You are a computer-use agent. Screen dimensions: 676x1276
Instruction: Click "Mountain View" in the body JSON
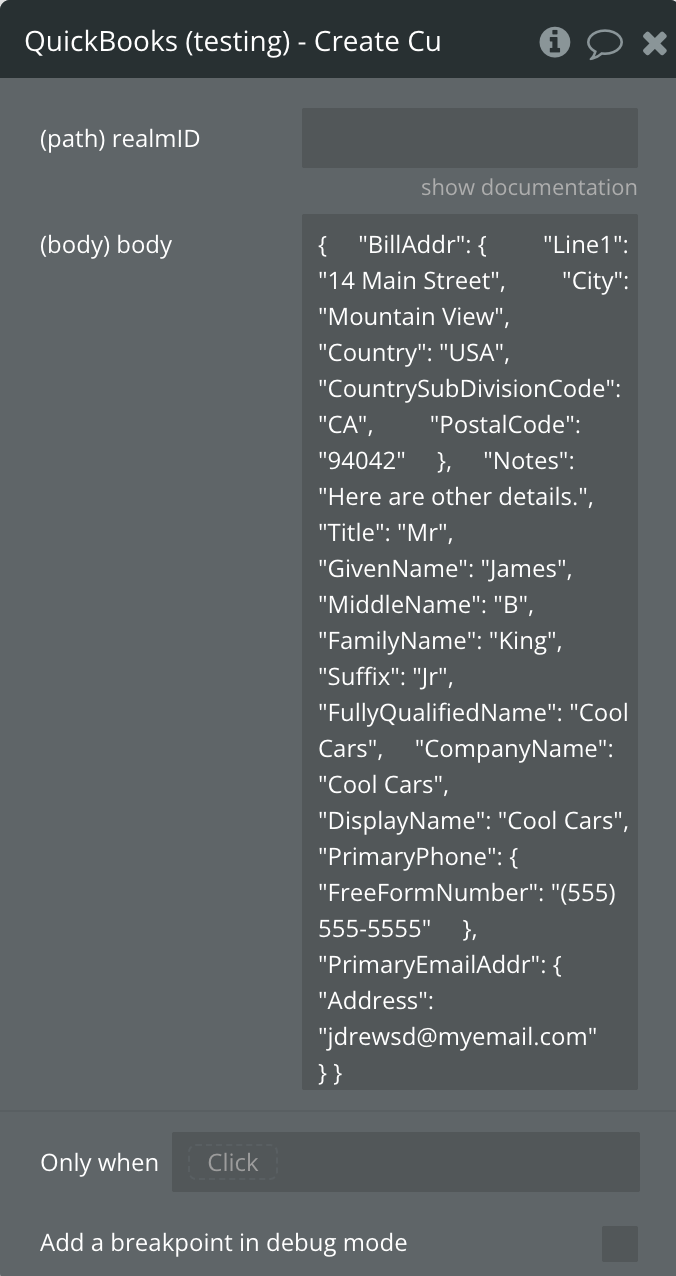click(x=413, y=318)
